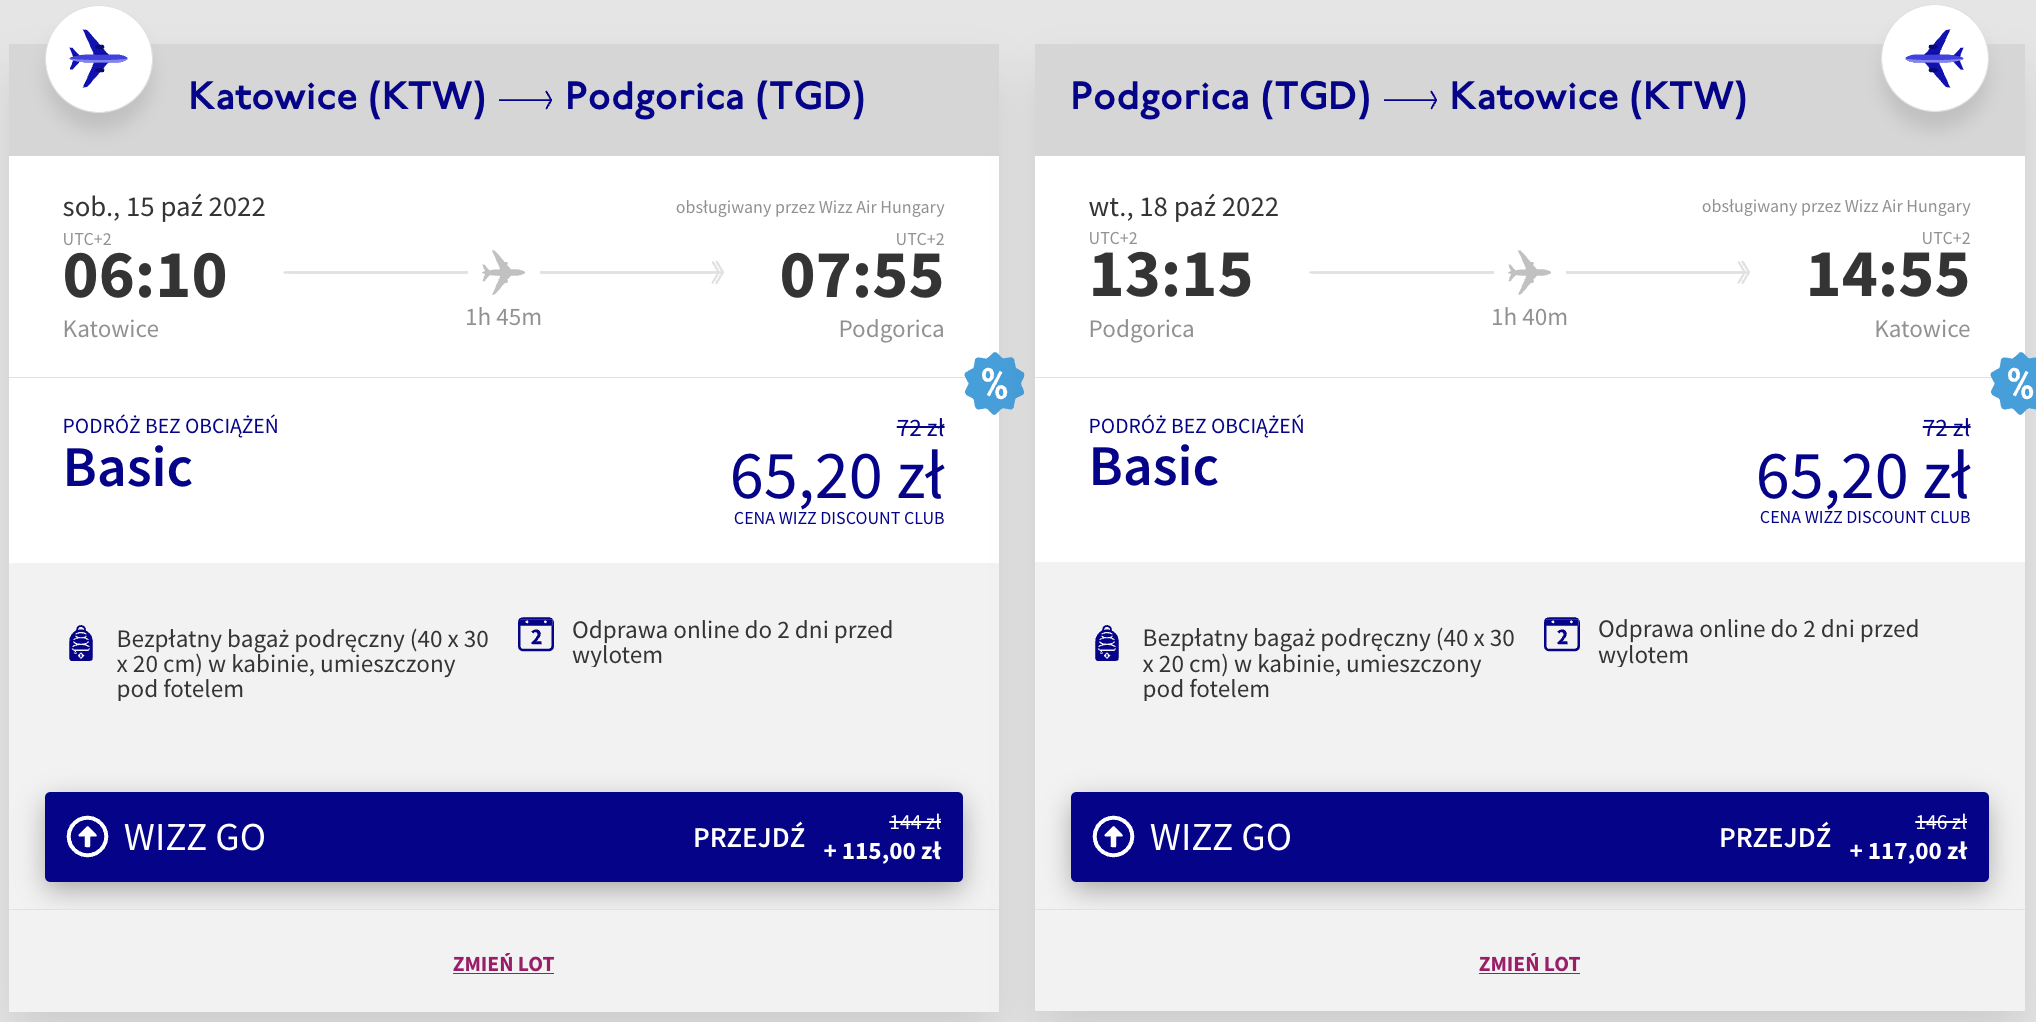Click the outbound flight airplane circle icon

[x=98, y=59]
